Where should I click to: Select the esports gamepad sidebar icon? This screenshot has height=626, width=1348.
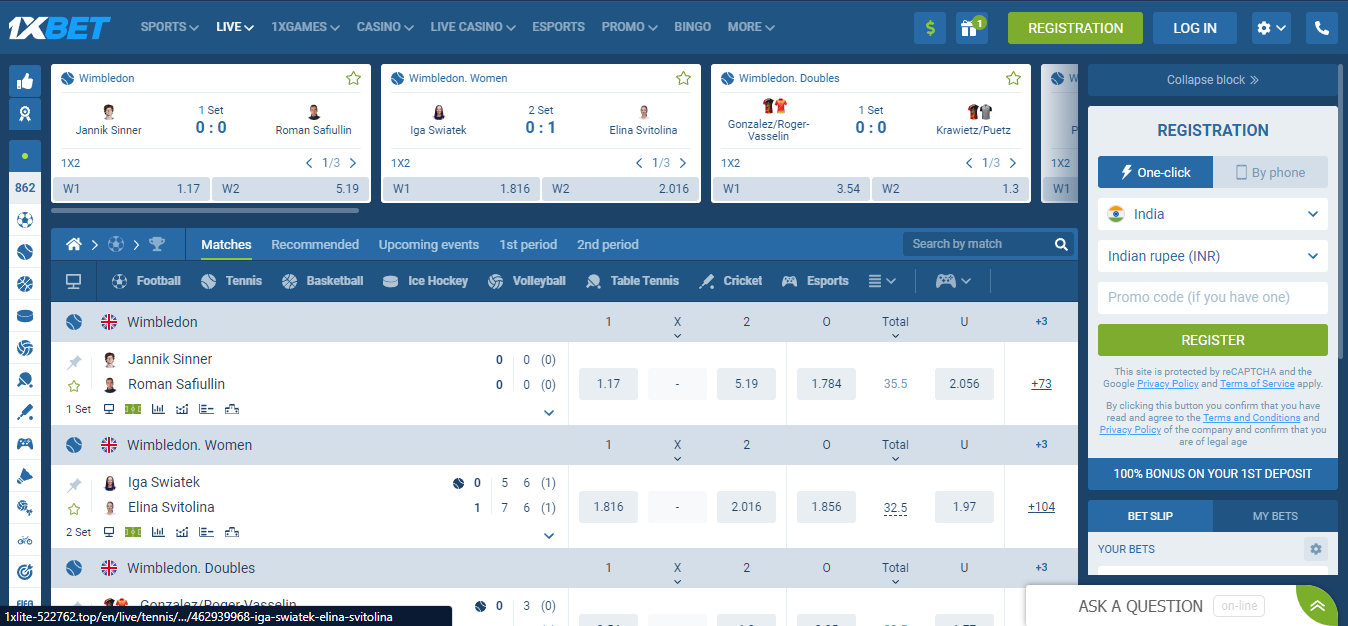click(25, 444)
